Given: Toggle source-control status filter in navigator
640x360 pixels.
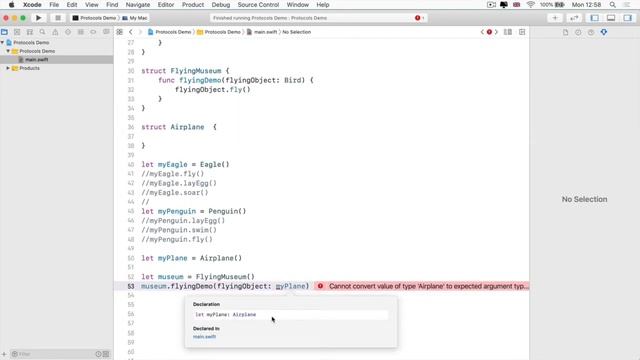Looking at the screenshot, I should click(x=106, y=354).
